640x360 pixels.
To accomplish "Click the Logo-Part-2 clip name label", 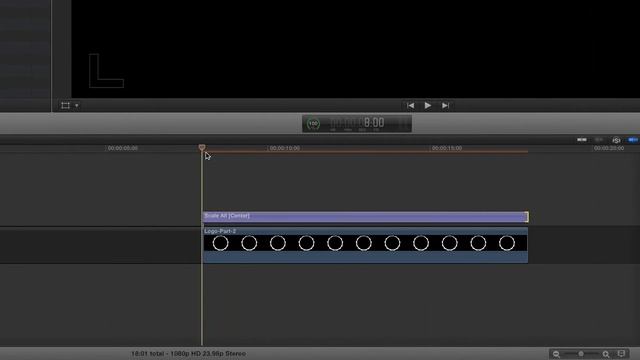I will click(x=220, y=231).
